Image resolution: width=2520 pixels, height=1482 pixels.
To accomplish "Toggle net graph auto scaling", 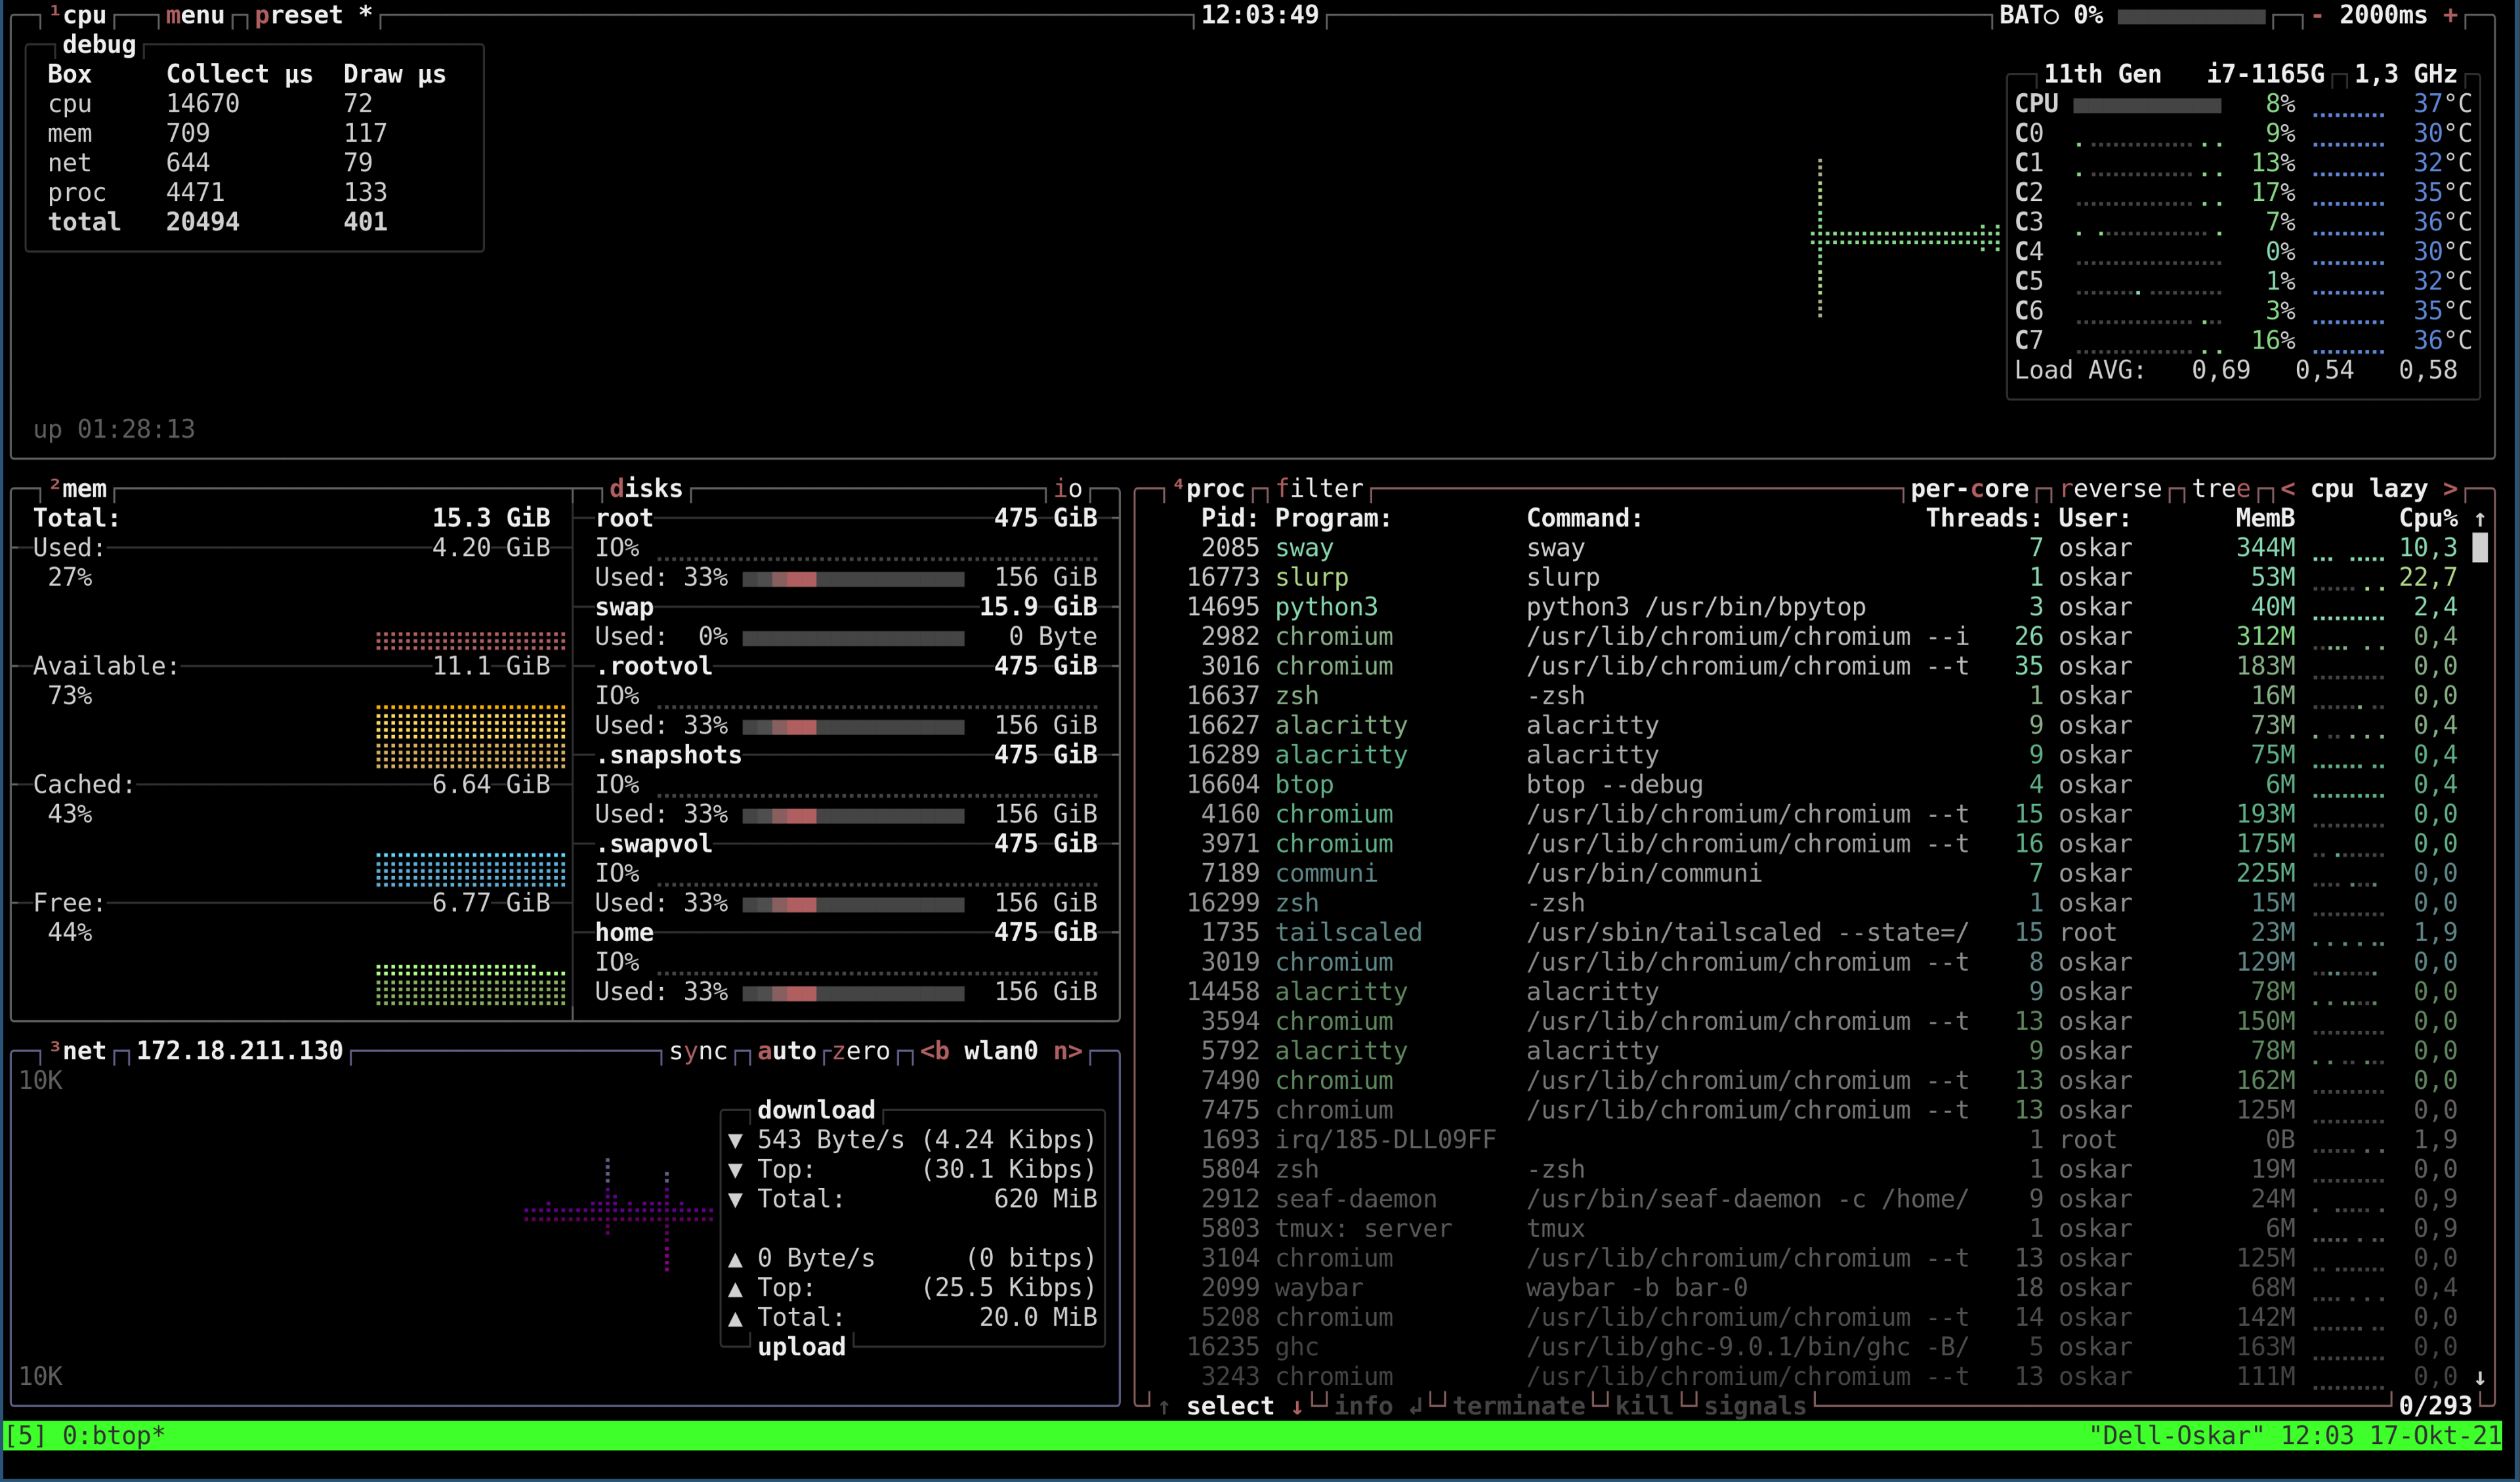I will pos(786,1051).
